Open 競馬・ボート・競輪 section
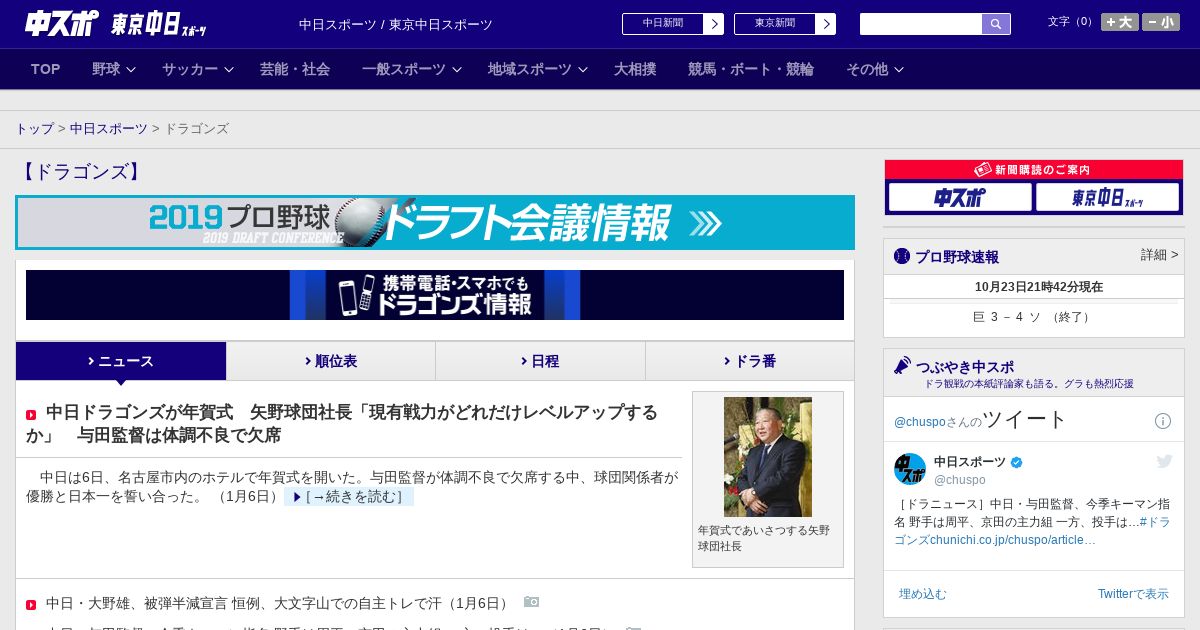The height and width of the screenshot is (630, 1200). [751, 69]
